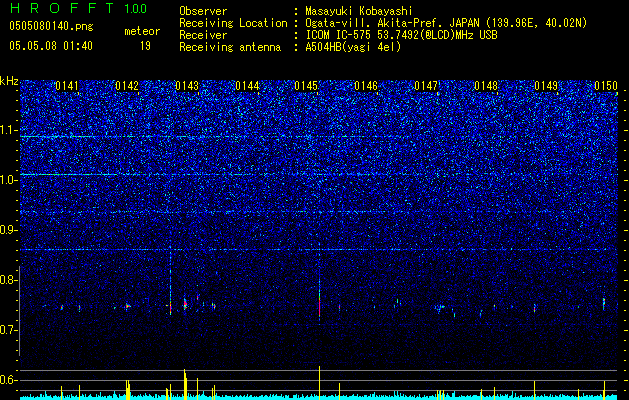Click the 0.9 kHz axis label
This screenshot has height=400, width=629.
point(9,230)
